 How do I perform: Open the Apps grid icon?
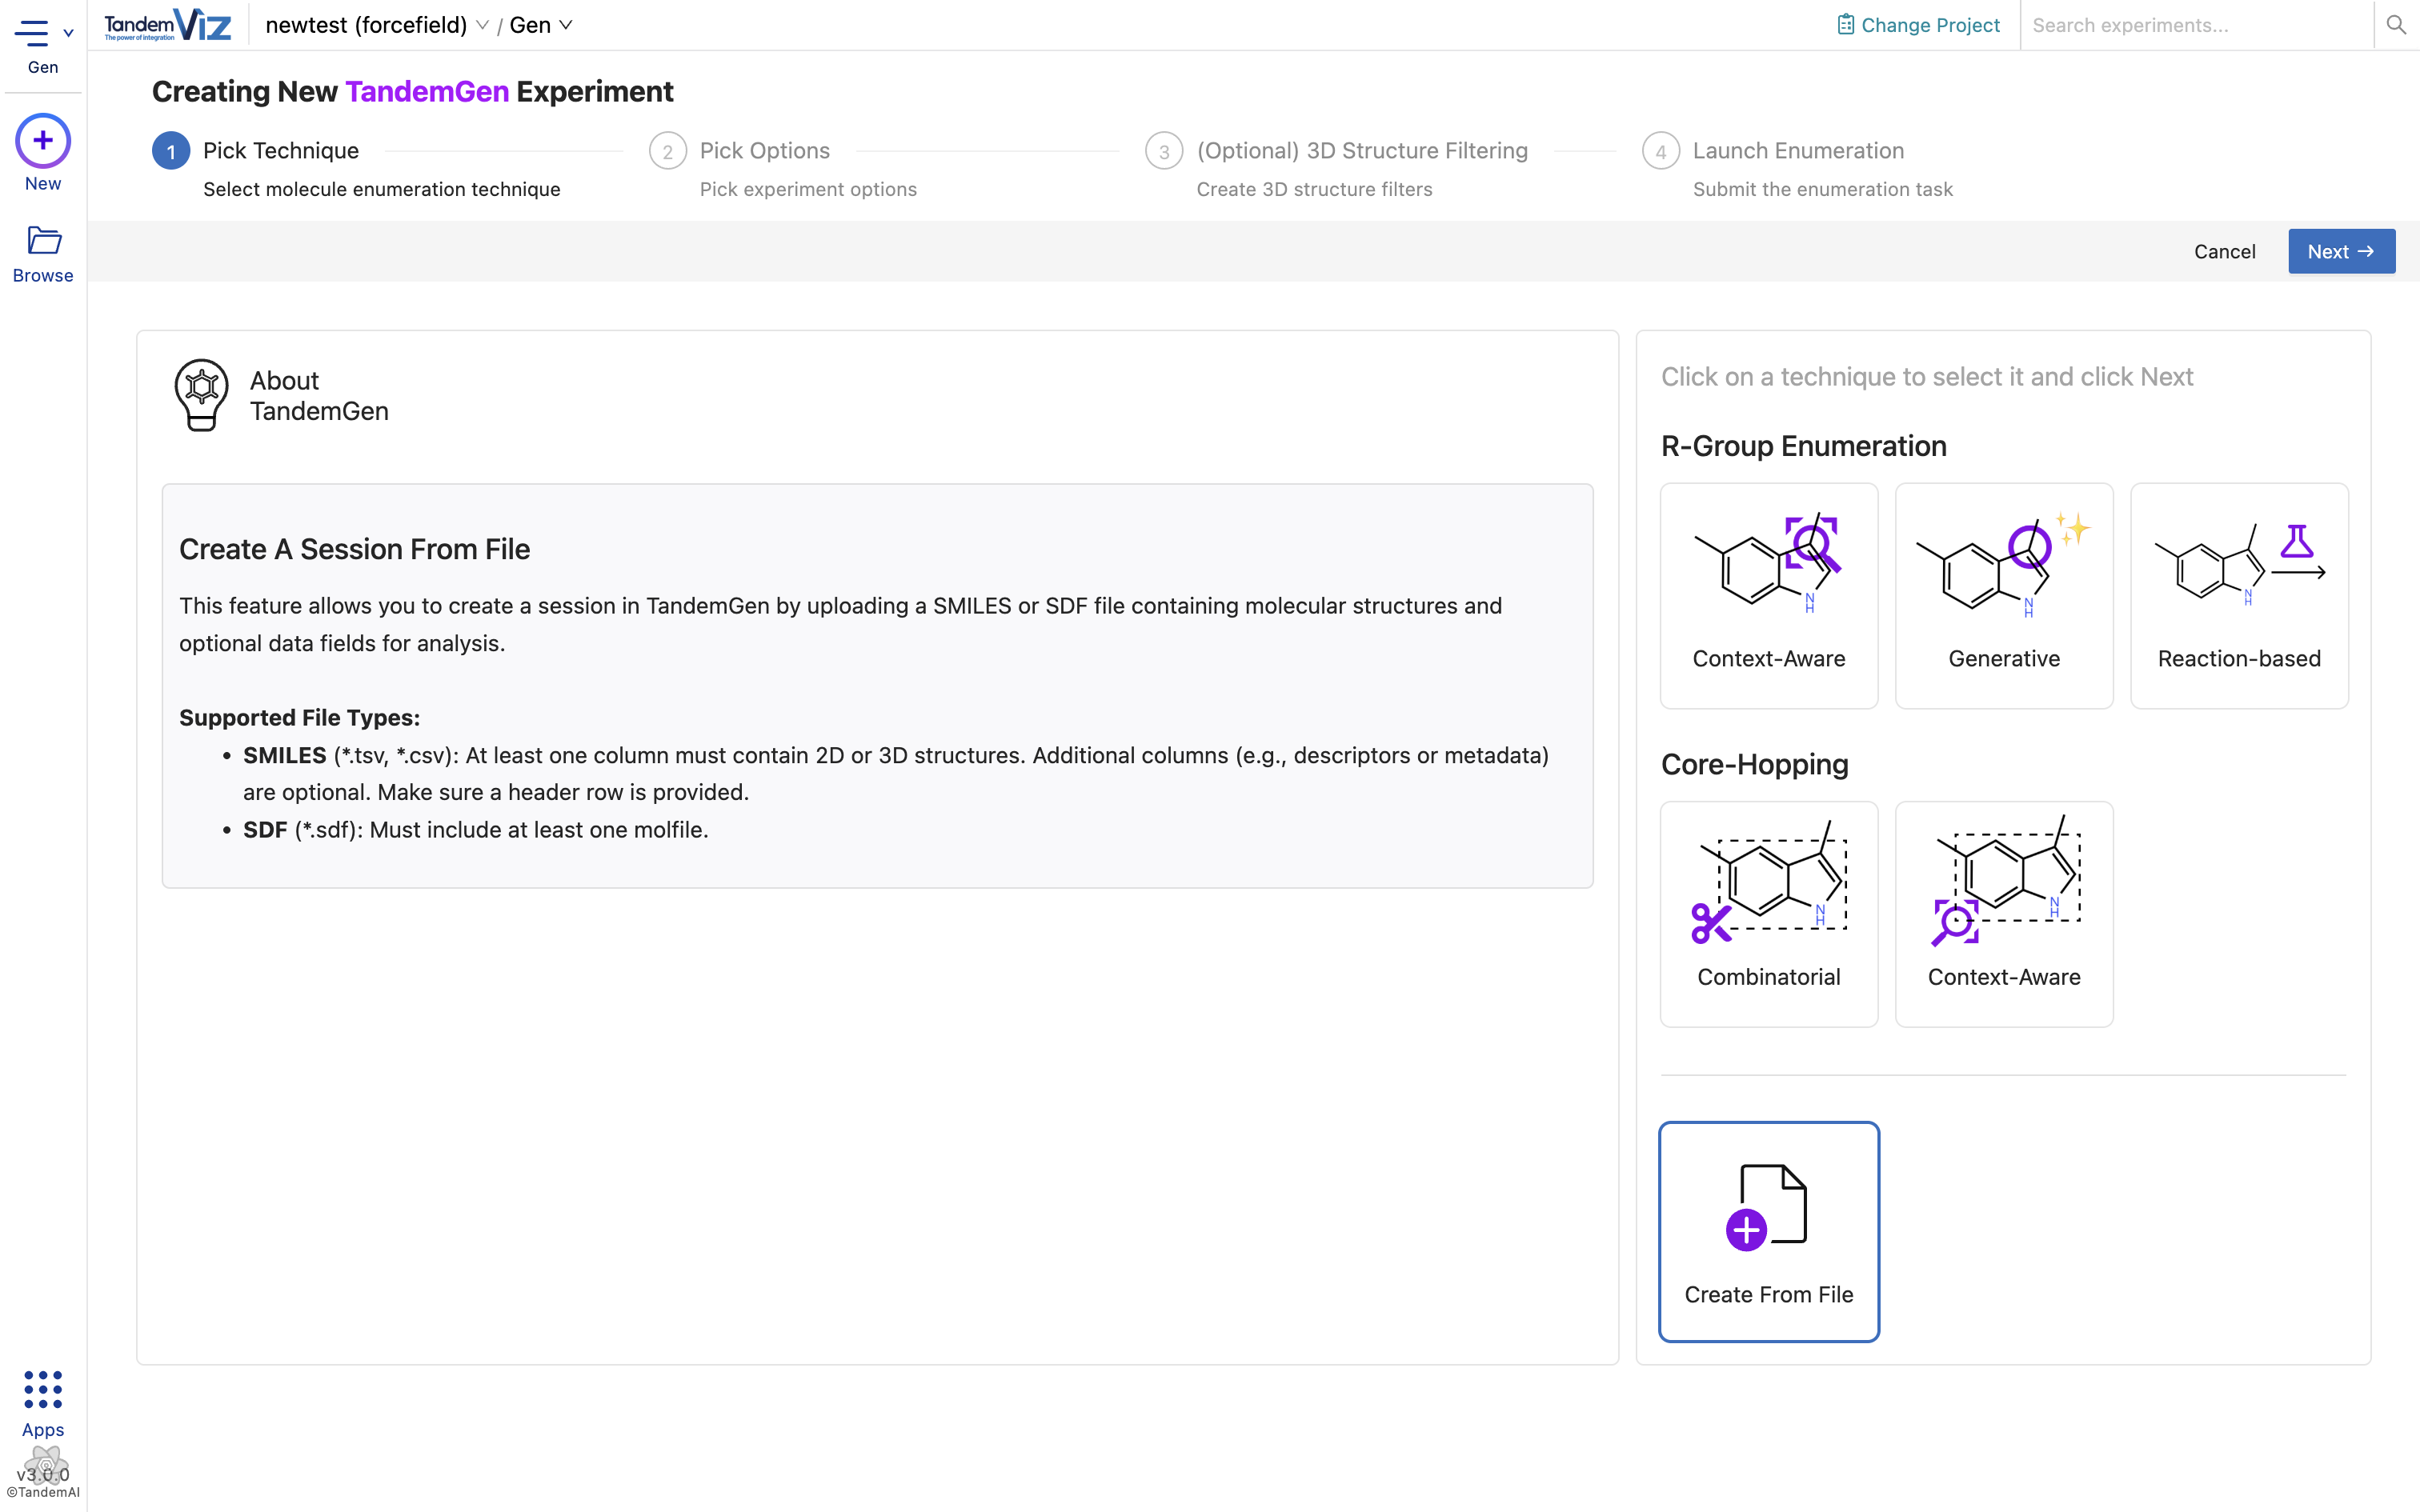43,1389
